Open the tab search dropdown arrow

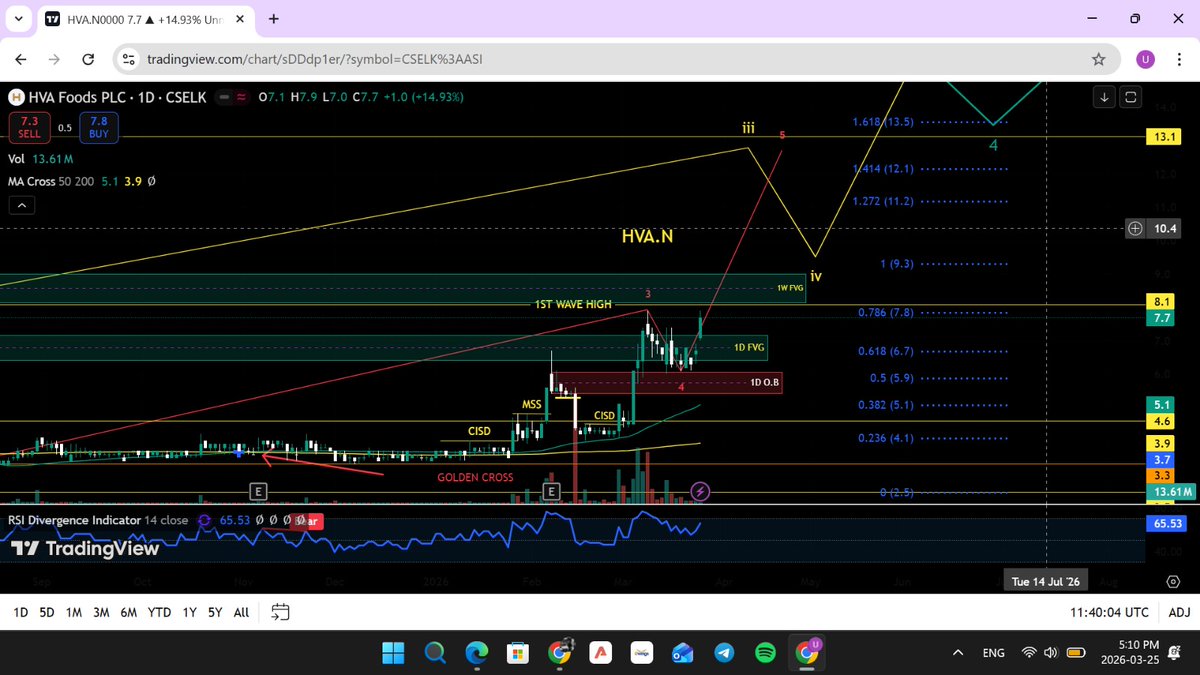18,19
